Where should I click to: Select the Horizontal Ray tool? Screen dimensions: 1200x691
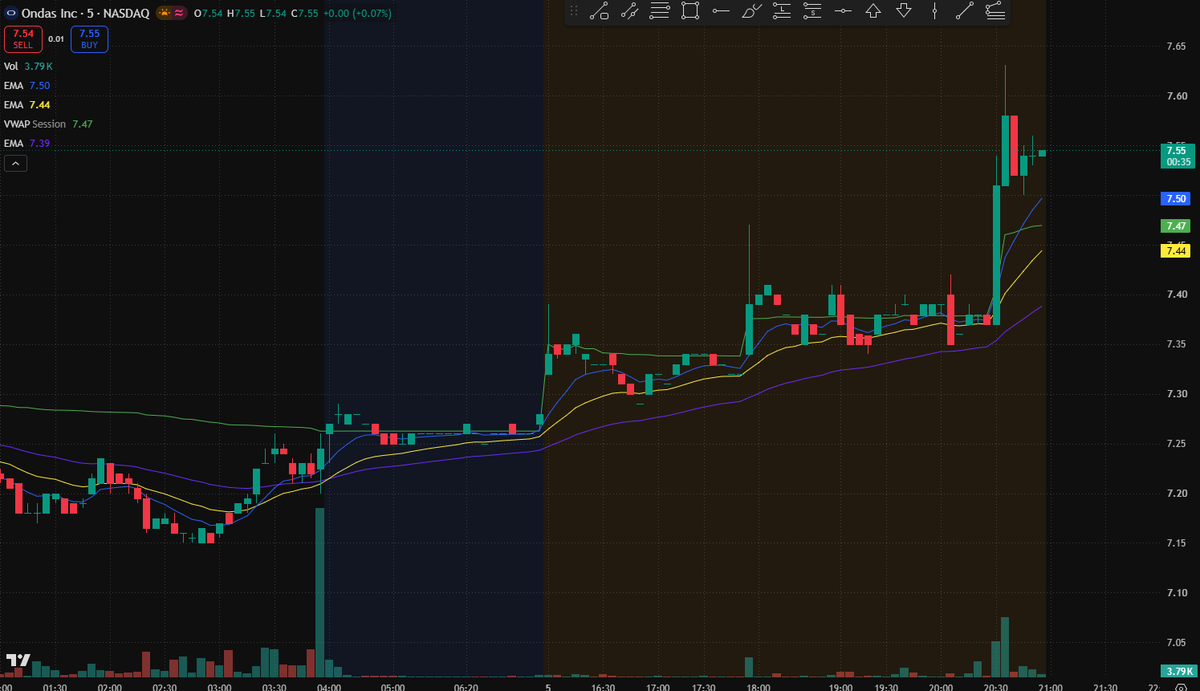point(721,12)
